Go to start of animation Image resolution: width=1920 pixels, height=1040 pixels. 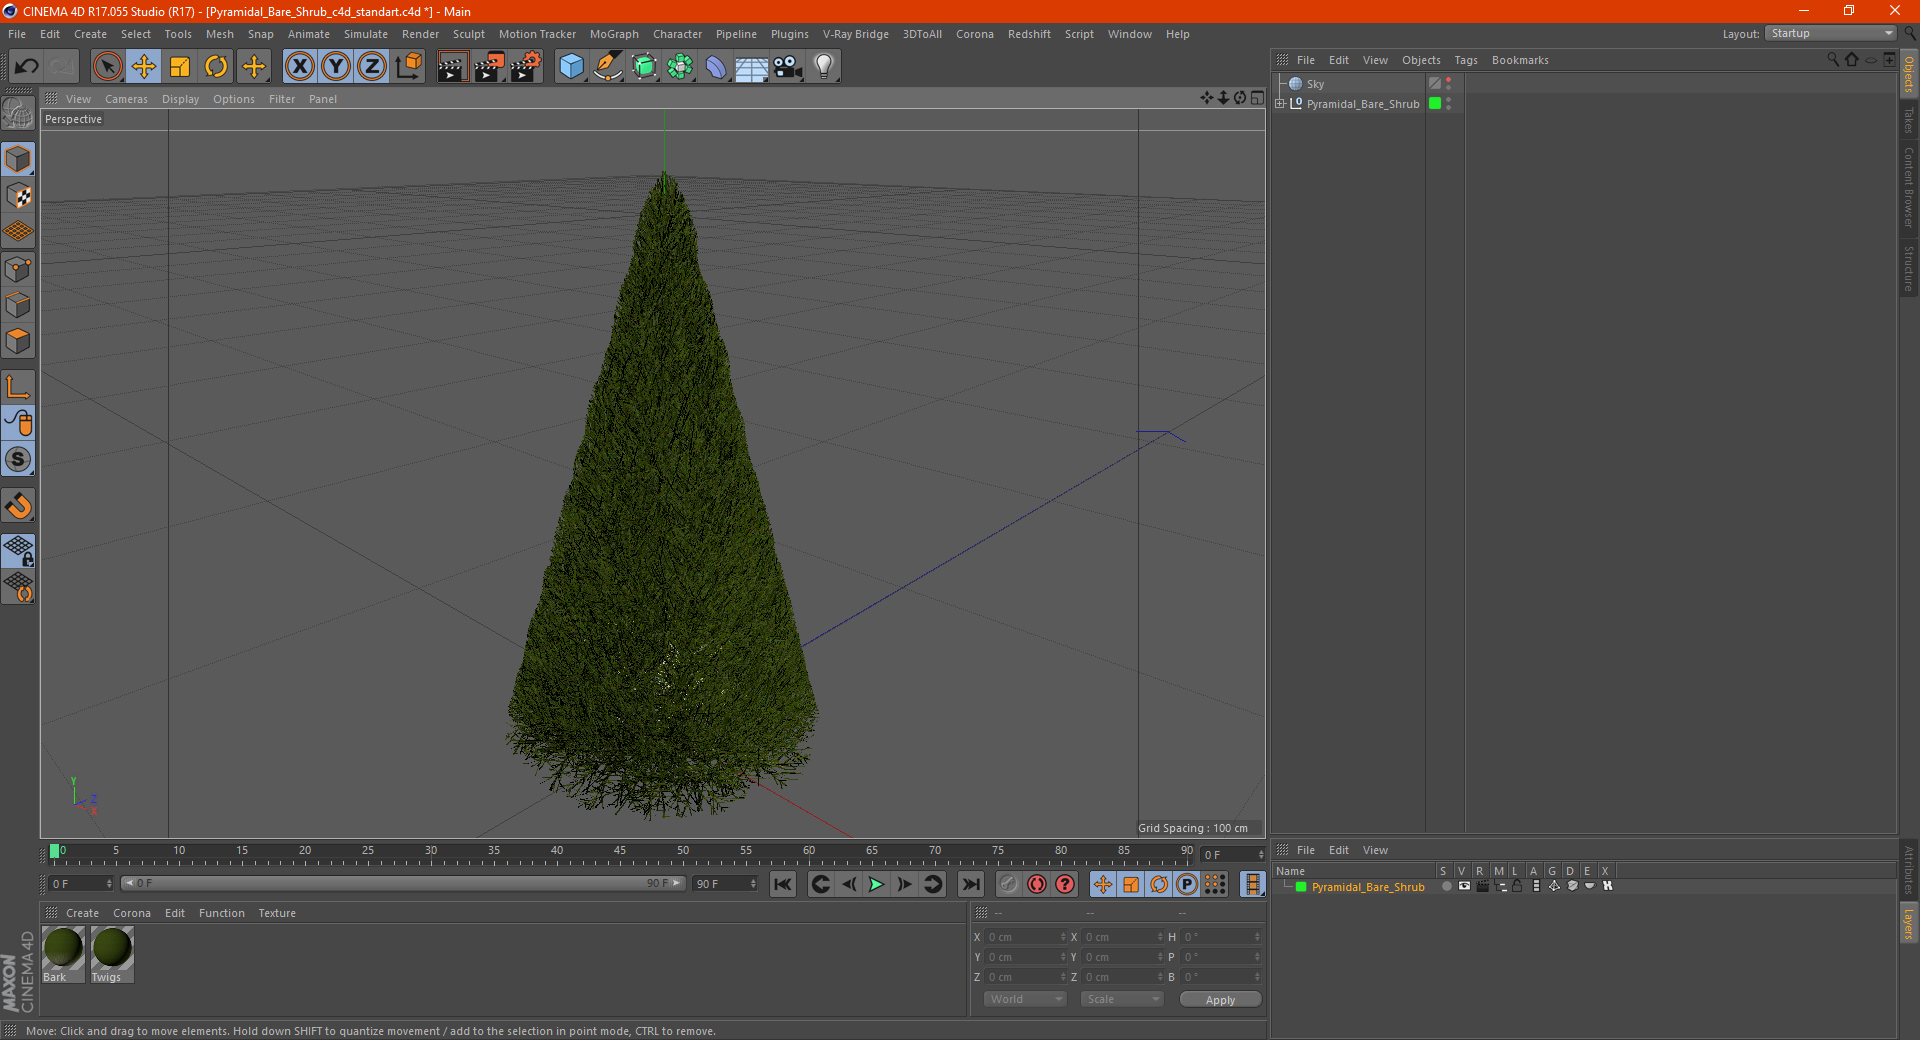(783, 884)
